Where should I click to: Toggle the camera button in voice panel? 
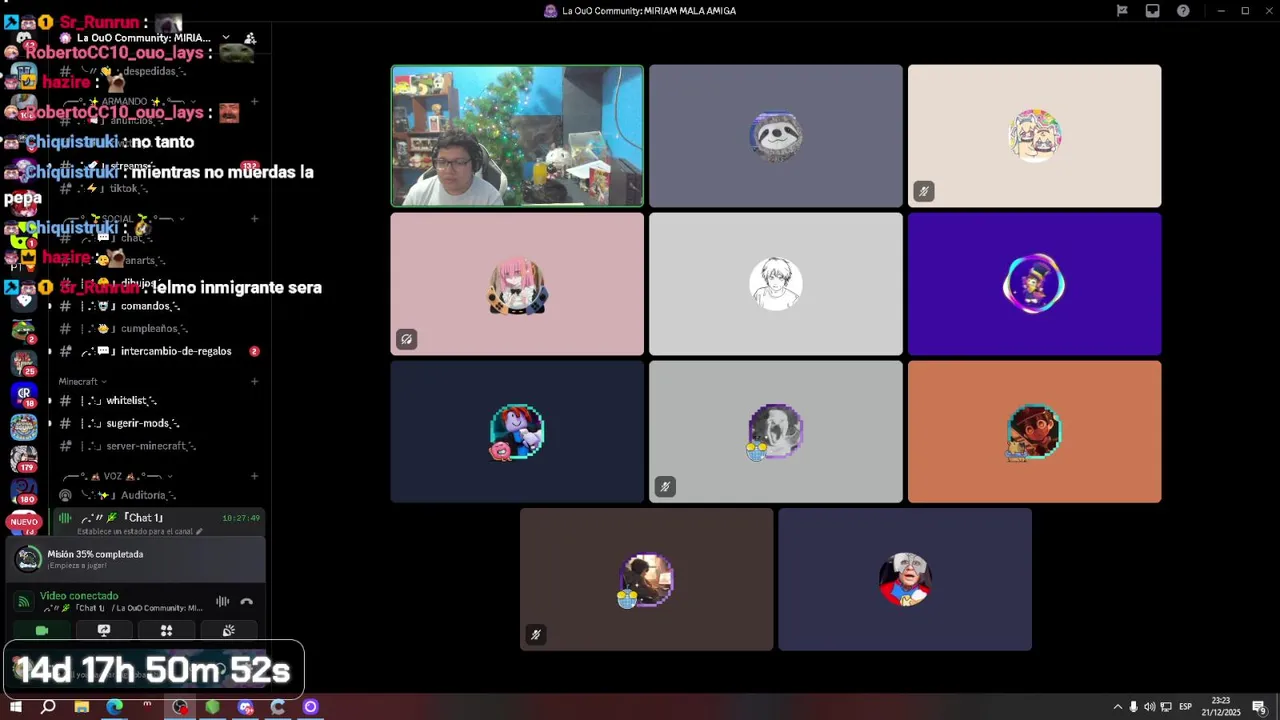42,630
